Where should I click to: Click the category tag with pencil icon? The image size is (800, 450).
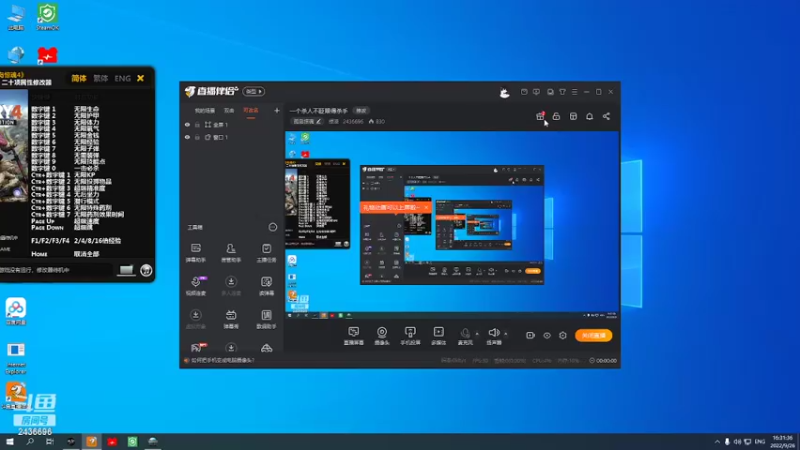[x=307, y=121]
